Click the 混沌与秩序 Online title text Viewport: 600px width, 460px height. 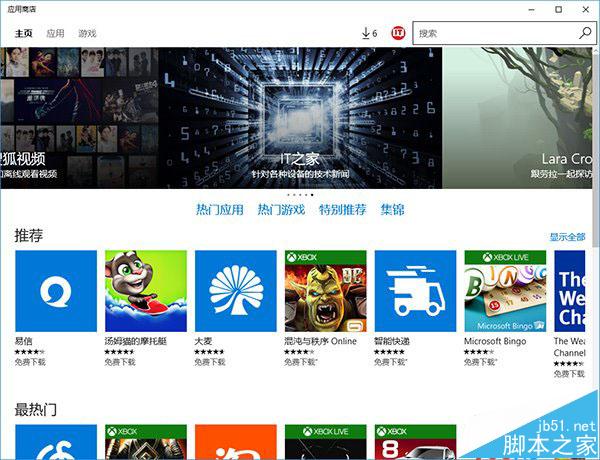tap(320, 341)
